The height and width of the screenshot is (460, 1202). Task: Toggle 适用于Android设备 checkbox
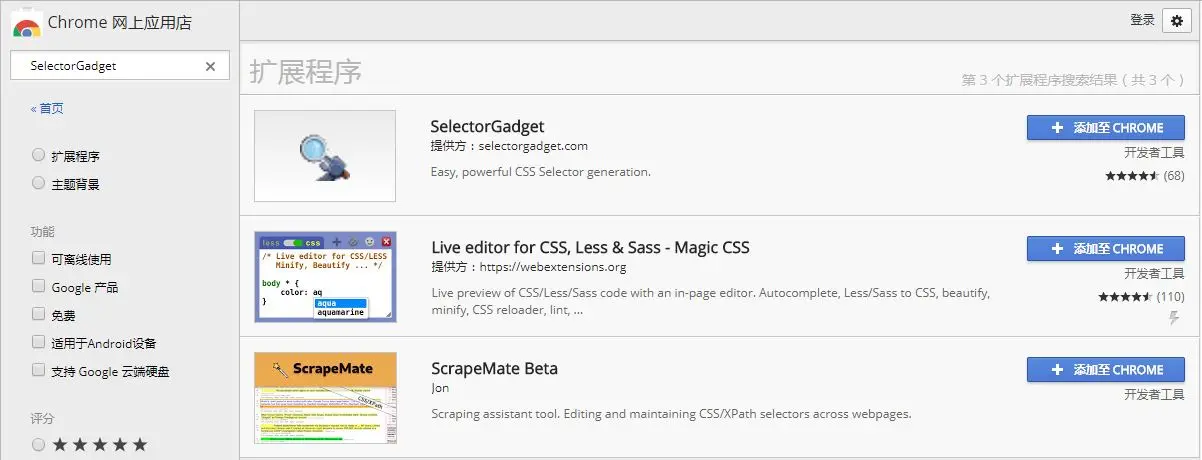[x=38, y=342]
